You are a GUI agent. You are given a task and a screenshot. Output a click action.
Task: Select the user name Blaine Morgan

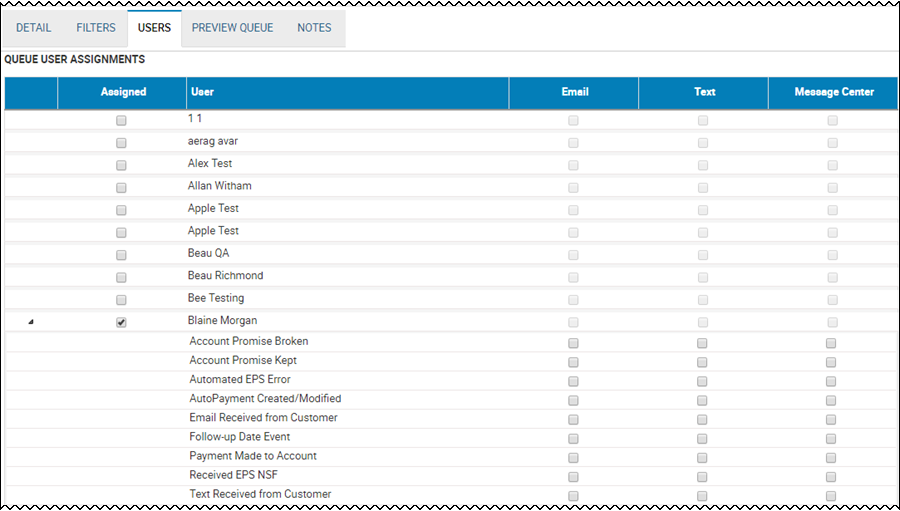point(222,320)
